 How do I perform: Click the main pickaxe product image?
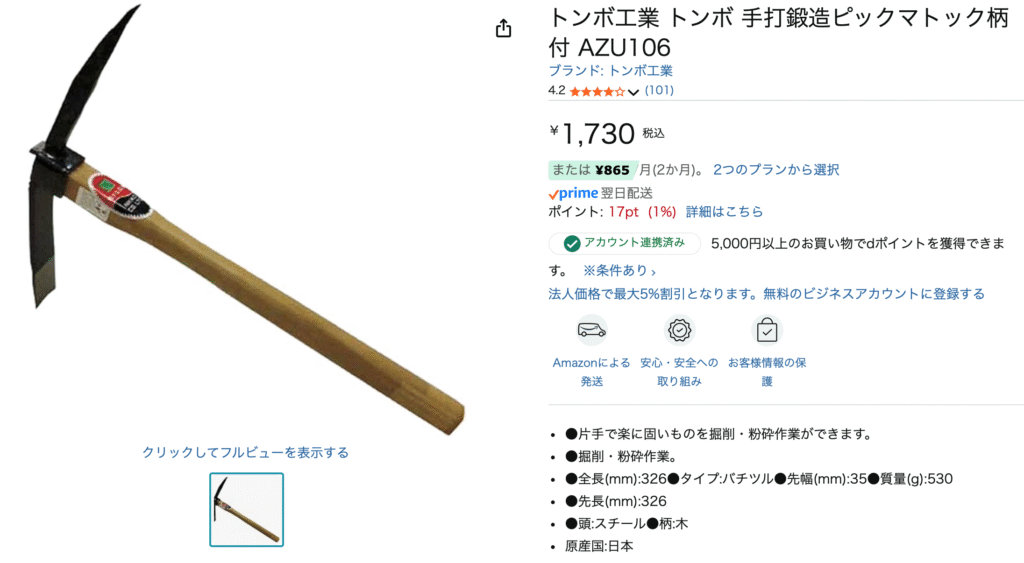(x=245, y=221)
